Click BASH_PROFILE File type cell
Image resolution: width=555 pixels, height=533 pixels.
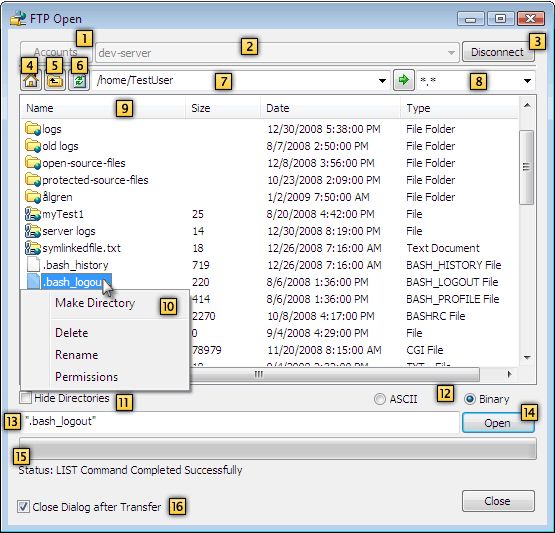(452, 299)
